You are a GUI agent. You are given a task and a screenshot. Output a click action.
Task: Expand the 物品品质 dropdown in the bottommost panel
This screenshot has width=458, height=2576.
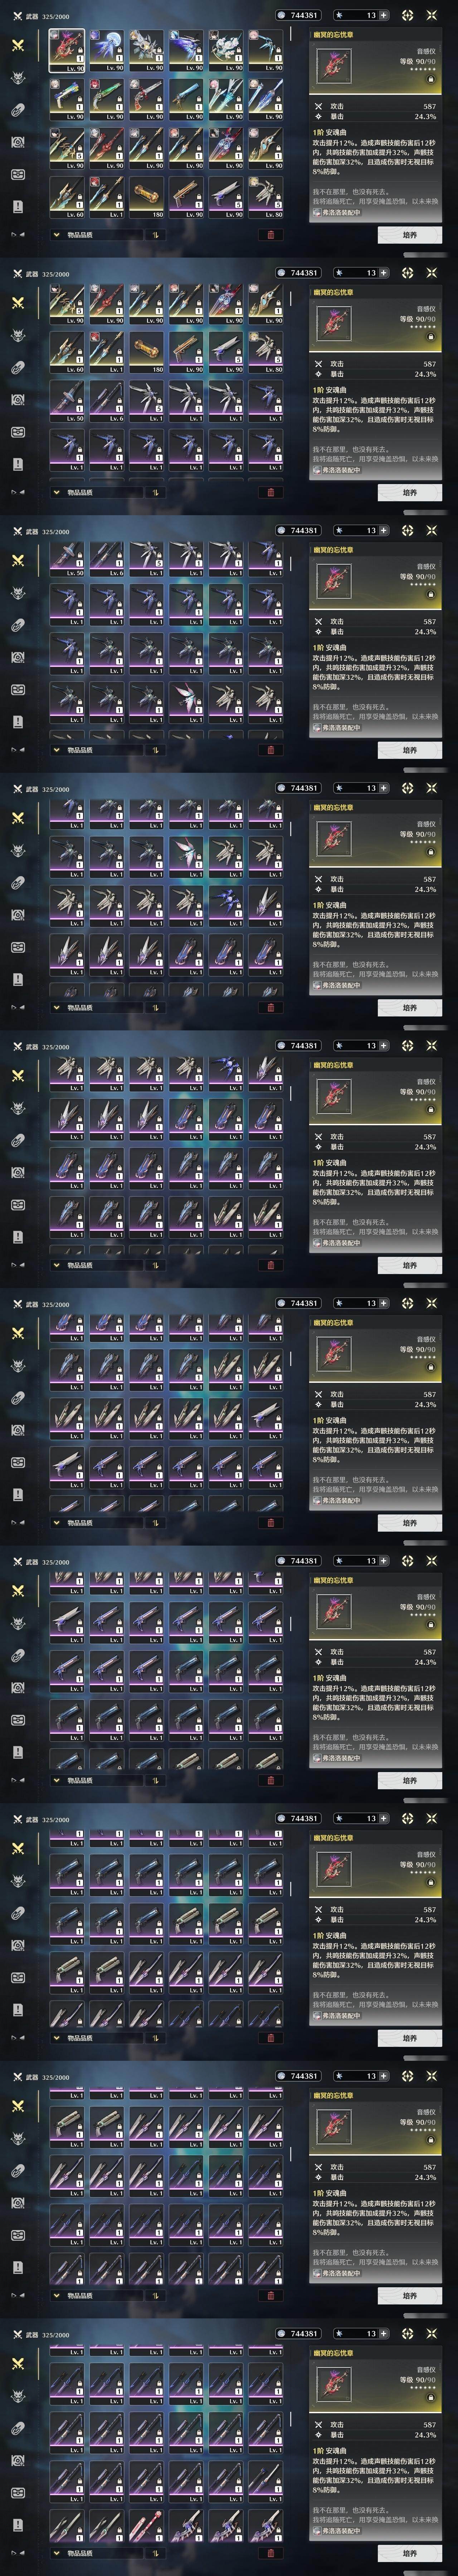[x=96, y=2553]
